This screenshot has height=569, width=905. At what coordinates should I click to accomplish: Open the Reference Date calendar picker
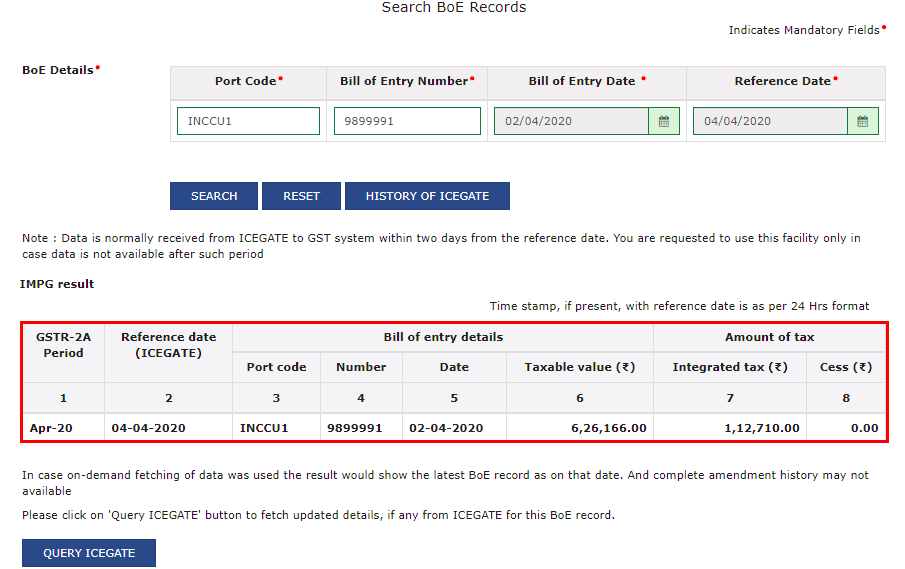tap(863, 121)
